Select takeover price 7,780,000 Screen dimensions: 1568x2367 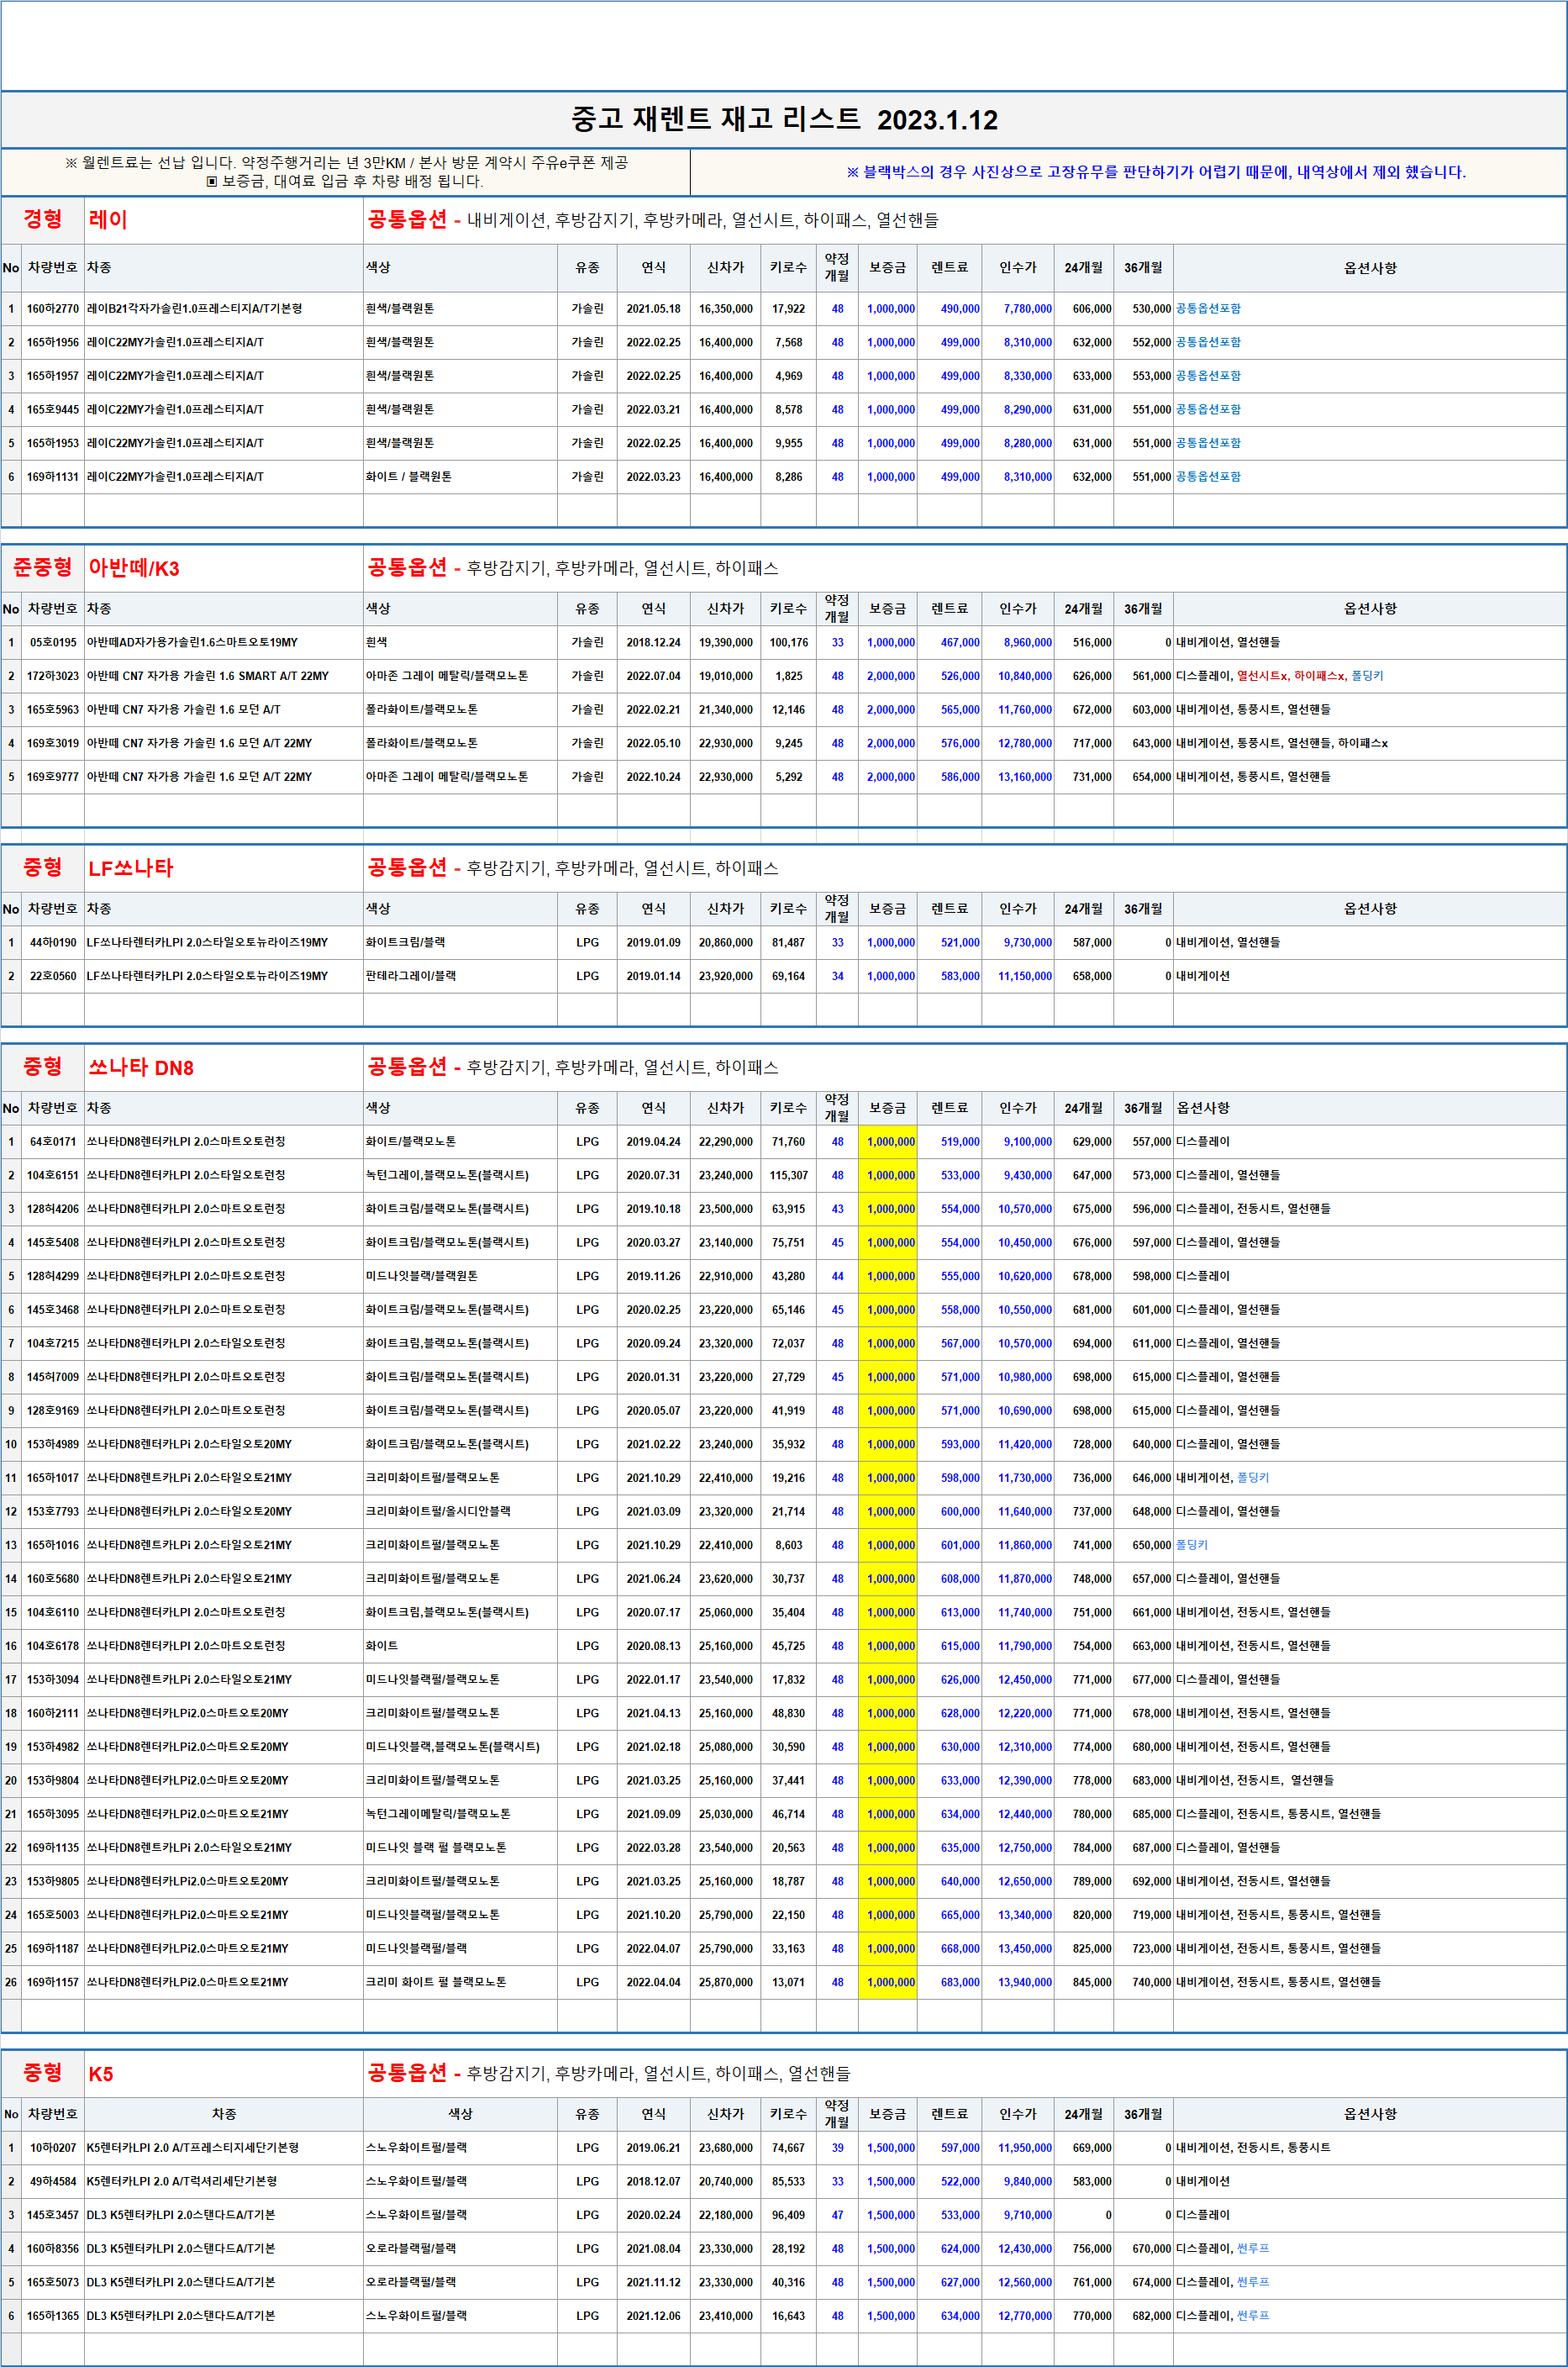click(1028, 309)
